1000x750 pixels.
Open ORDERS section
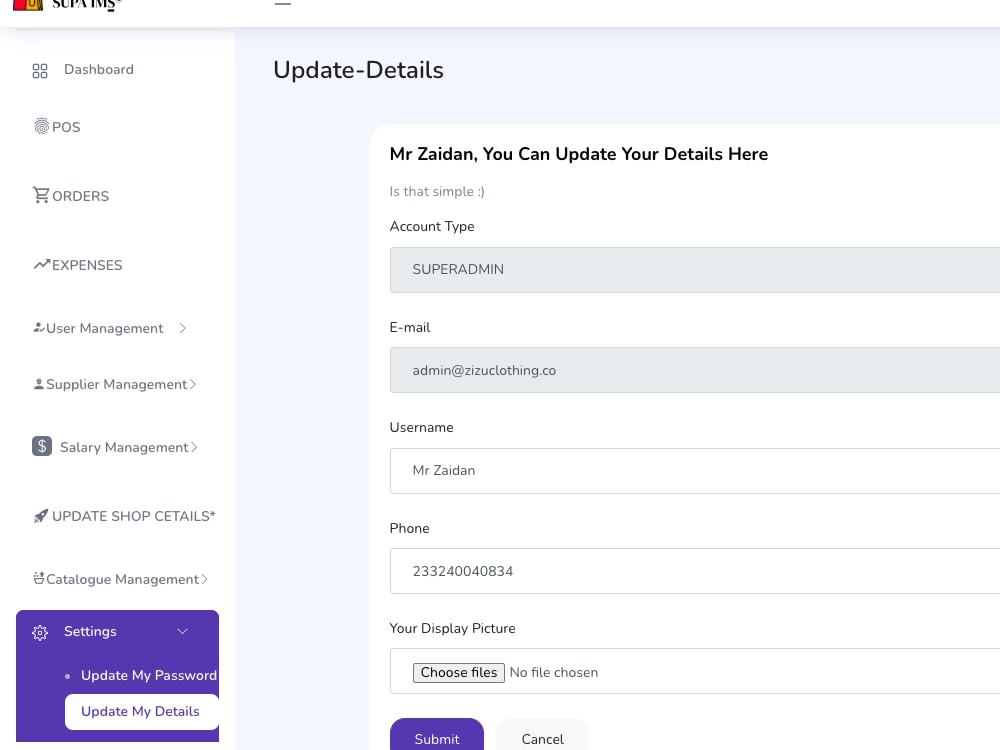80,196
